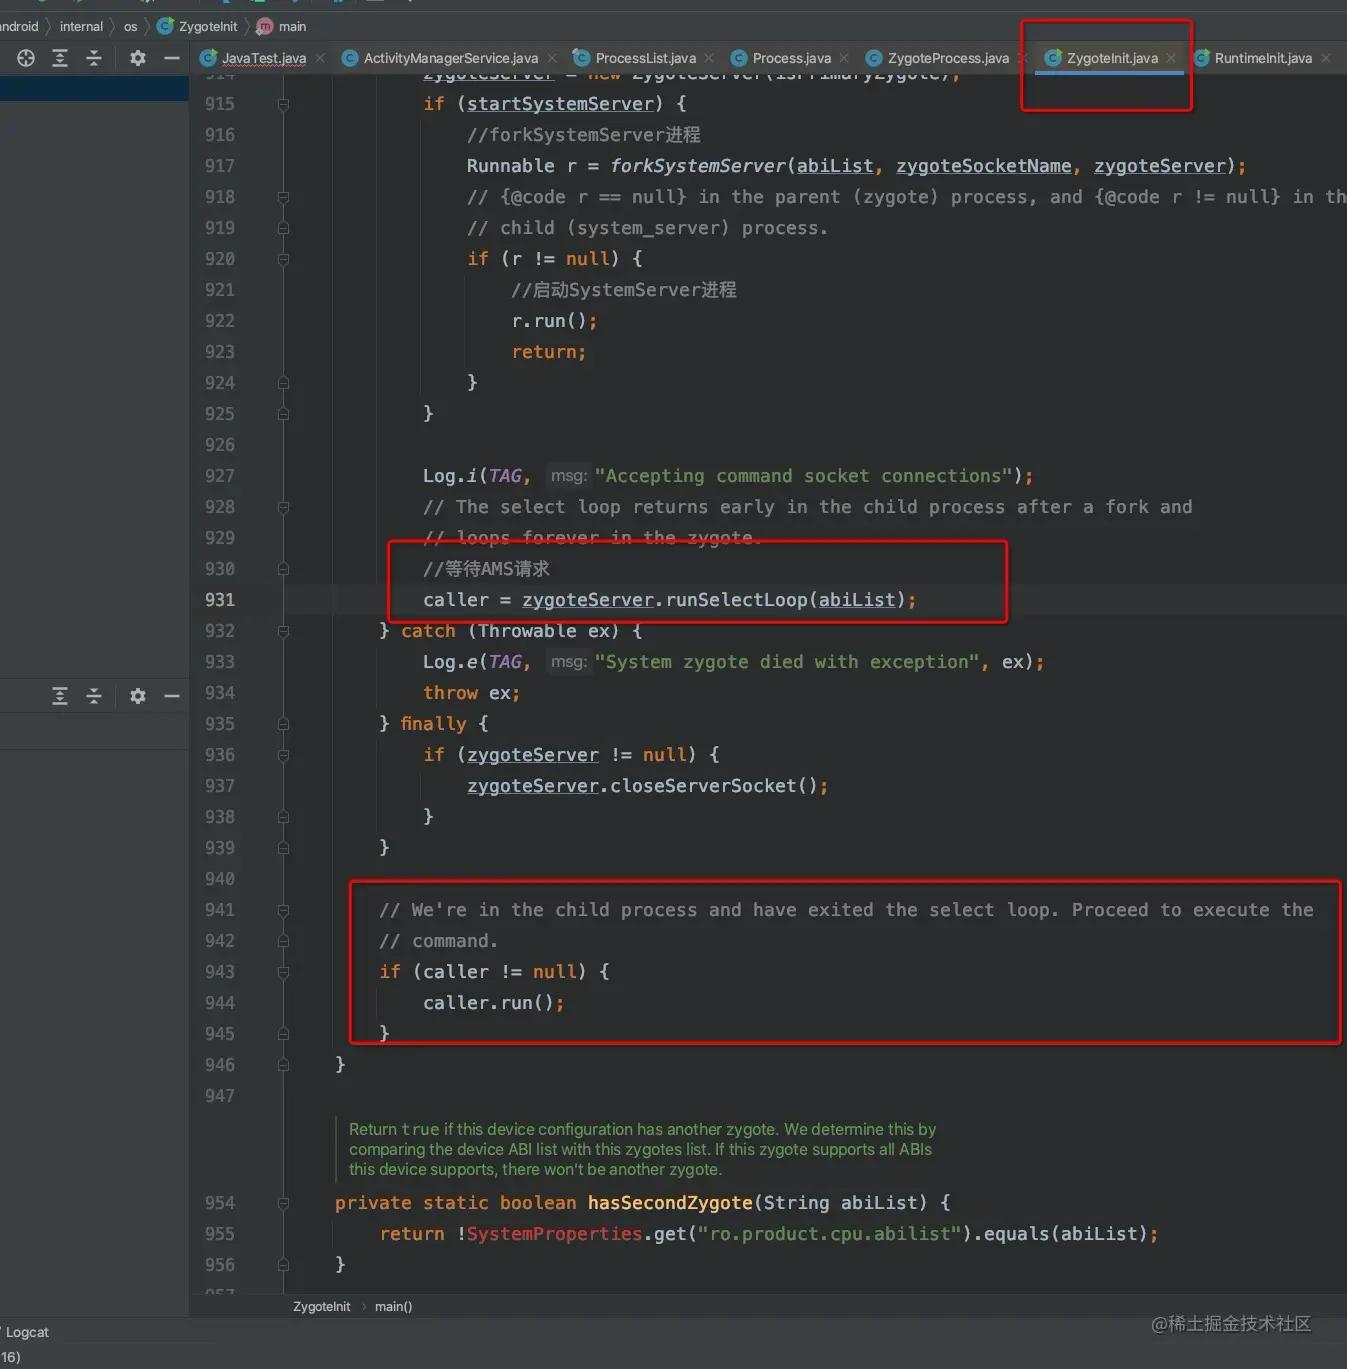Collapse the if block at line 920
This screenshot has width=1347, height=1369.
pyautogui.click(x=283, y=259)
